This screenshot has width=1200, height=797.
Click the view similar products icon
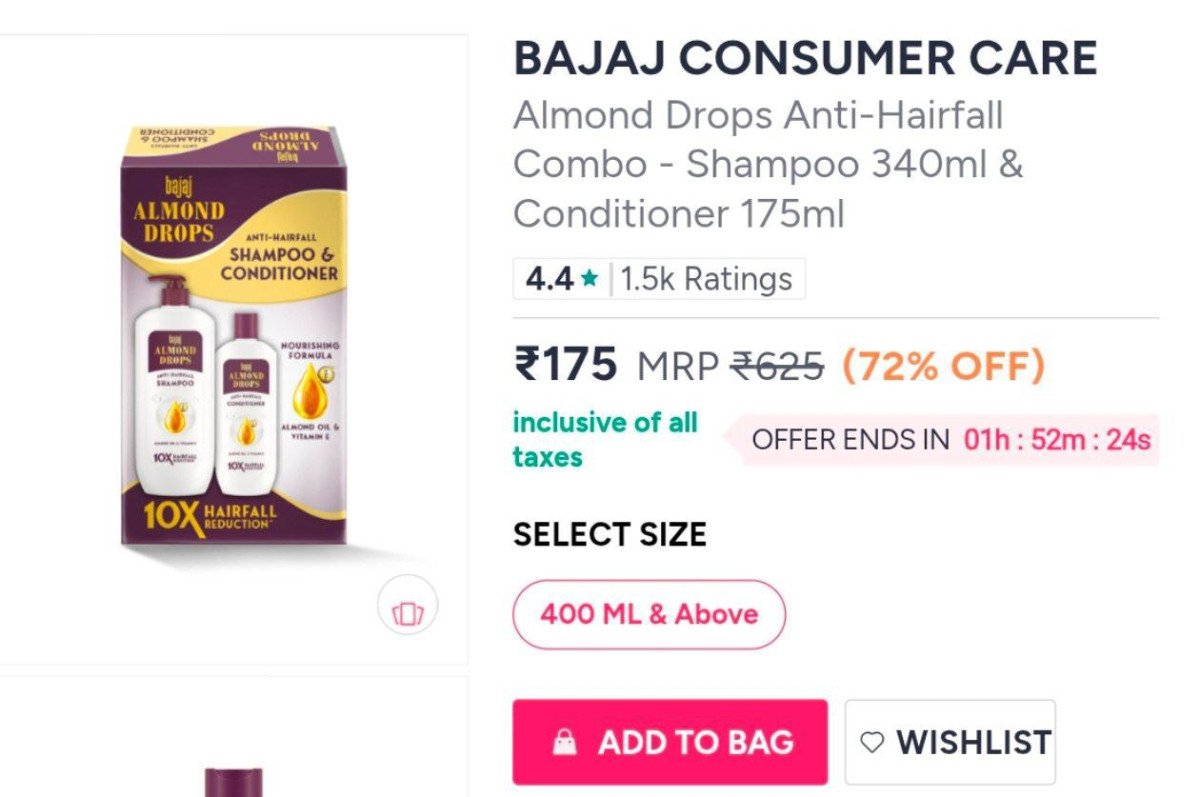click(408, 605)
